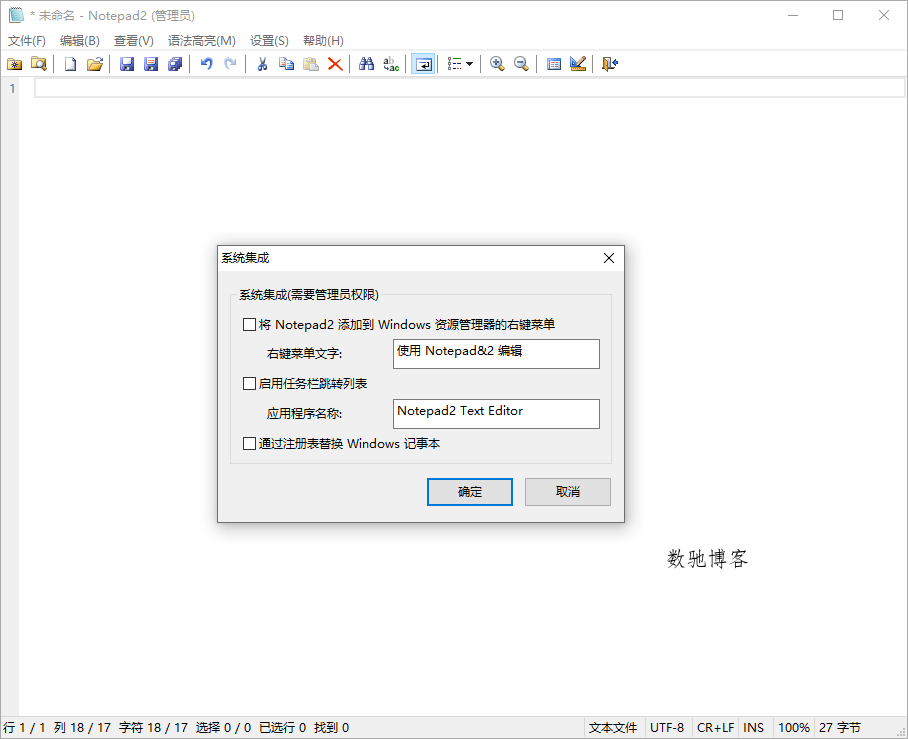Confirm the dialog with 确定 button
Image resolution: width=908 pixels, height=739 pixels.
(470, 492)
